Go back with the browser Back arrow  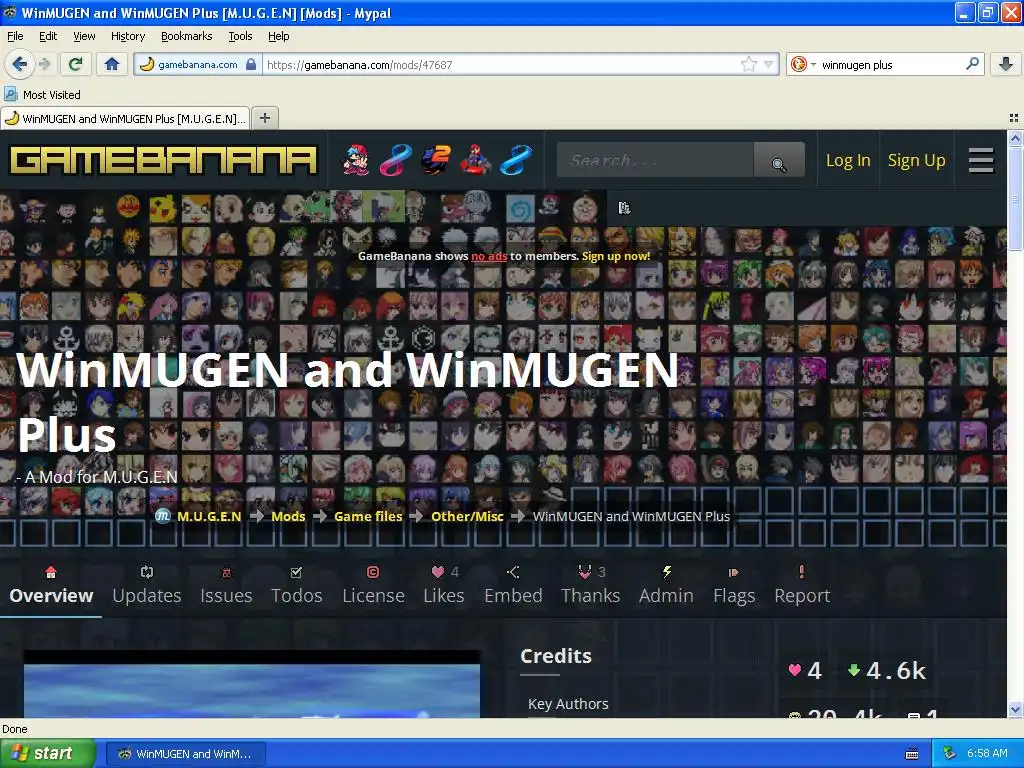click(x=19, y=64)
